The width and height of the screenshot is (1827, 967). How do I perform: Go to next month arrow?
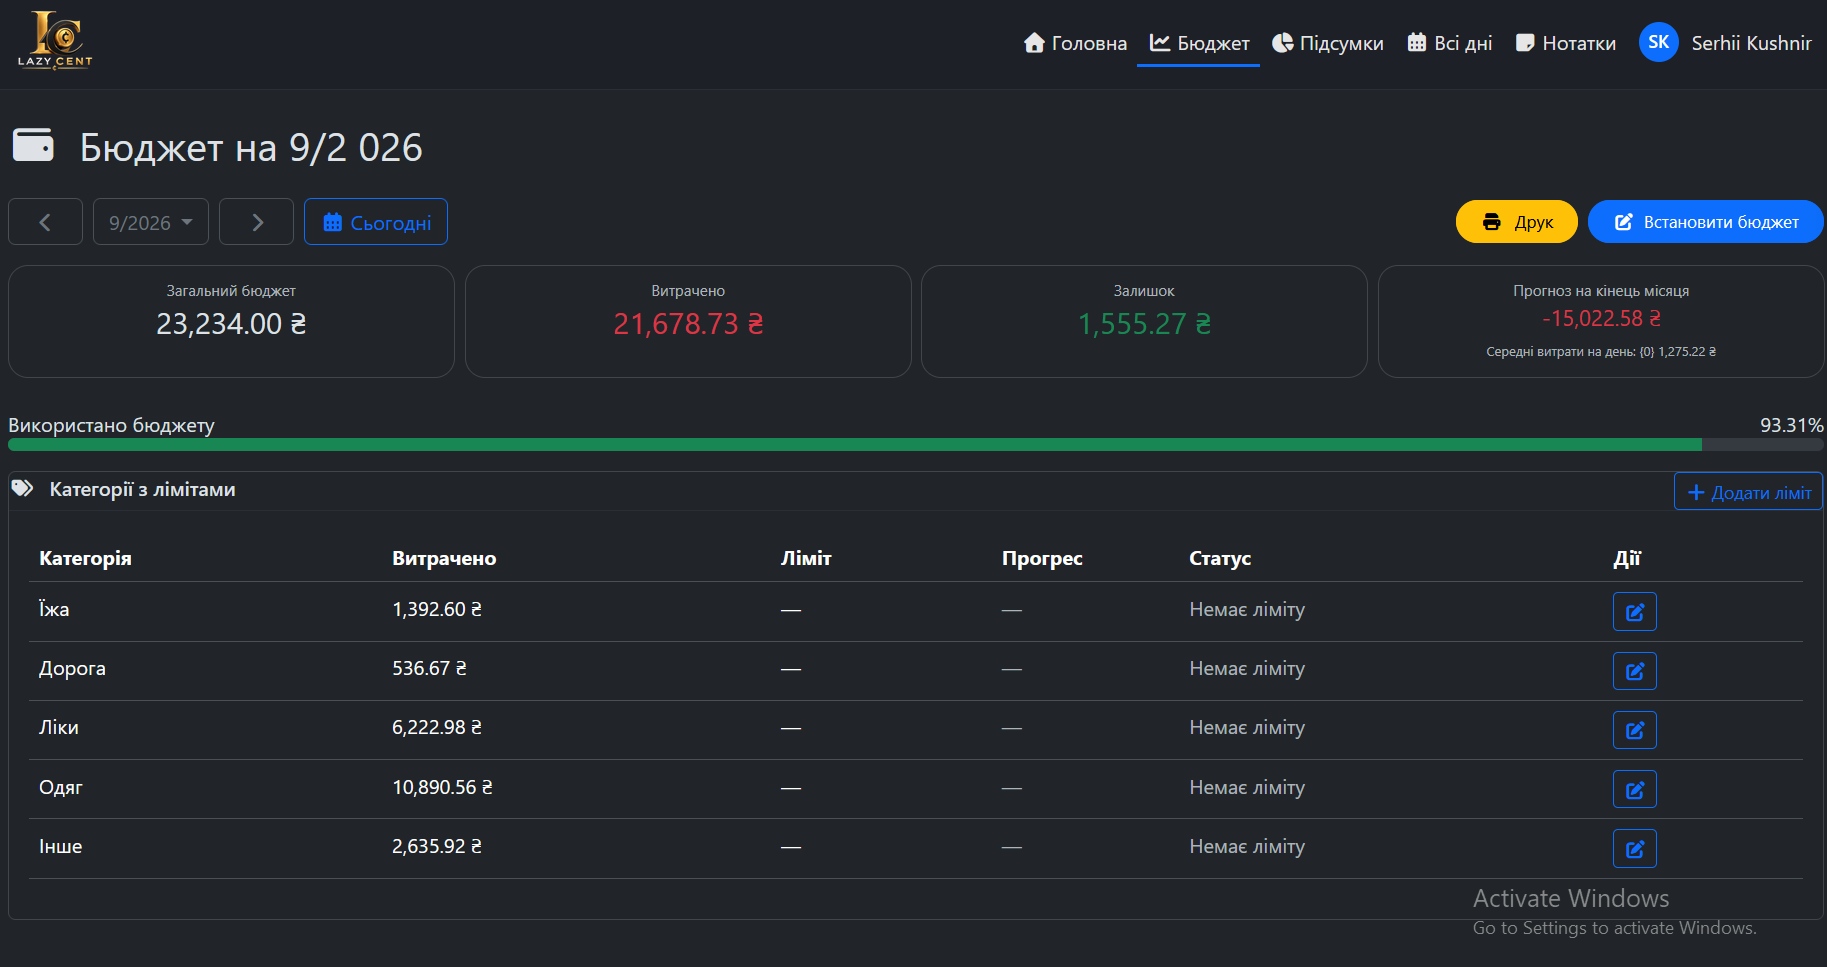pyautogui.click(x=256, y=222)
